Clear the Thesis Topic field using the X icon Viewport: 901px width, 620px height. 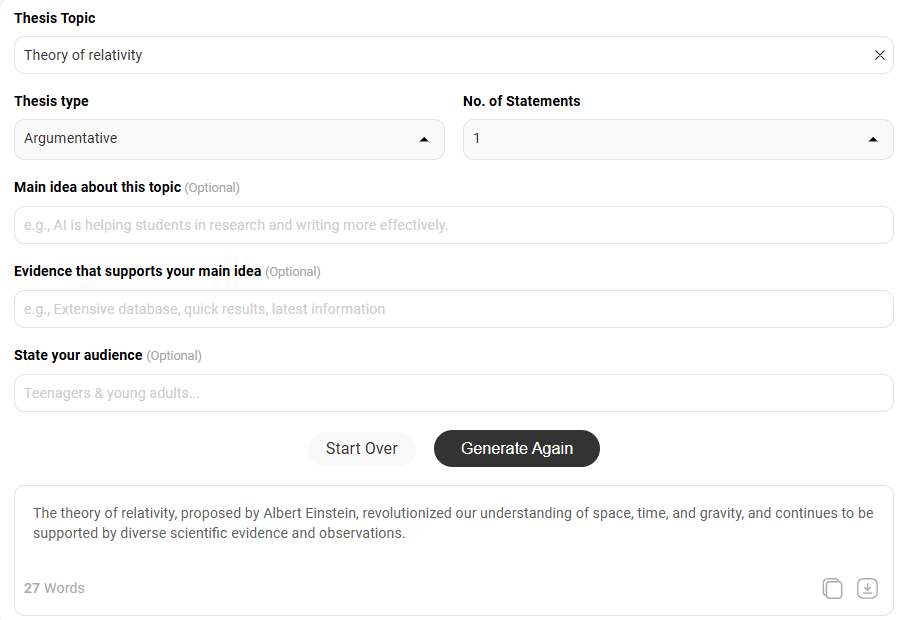pos(879,55)
